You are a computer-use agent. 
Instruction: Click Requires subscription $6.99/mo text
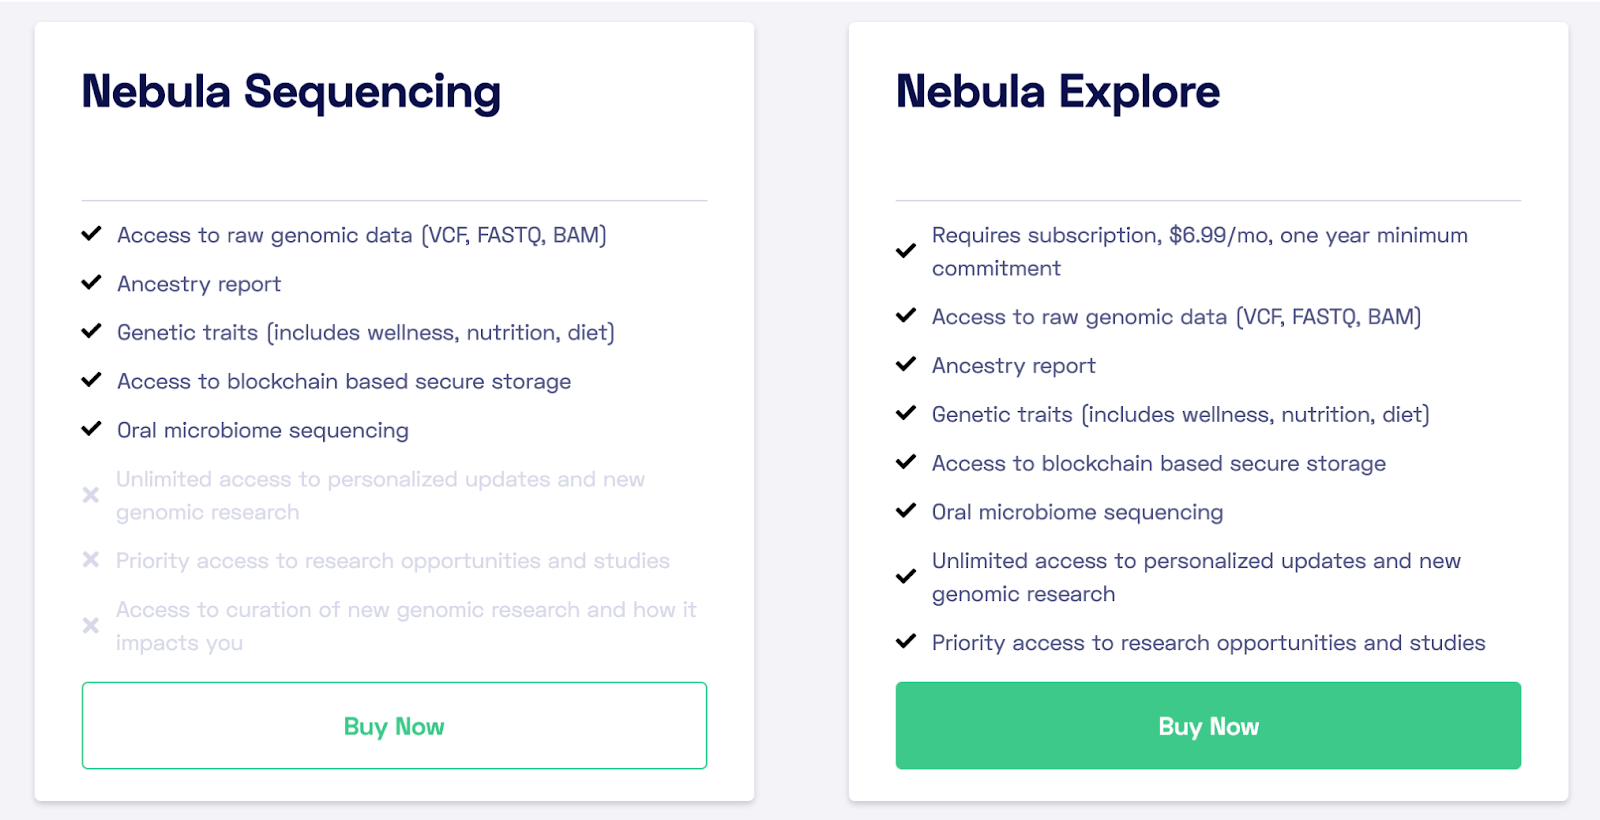point(1200,251)
